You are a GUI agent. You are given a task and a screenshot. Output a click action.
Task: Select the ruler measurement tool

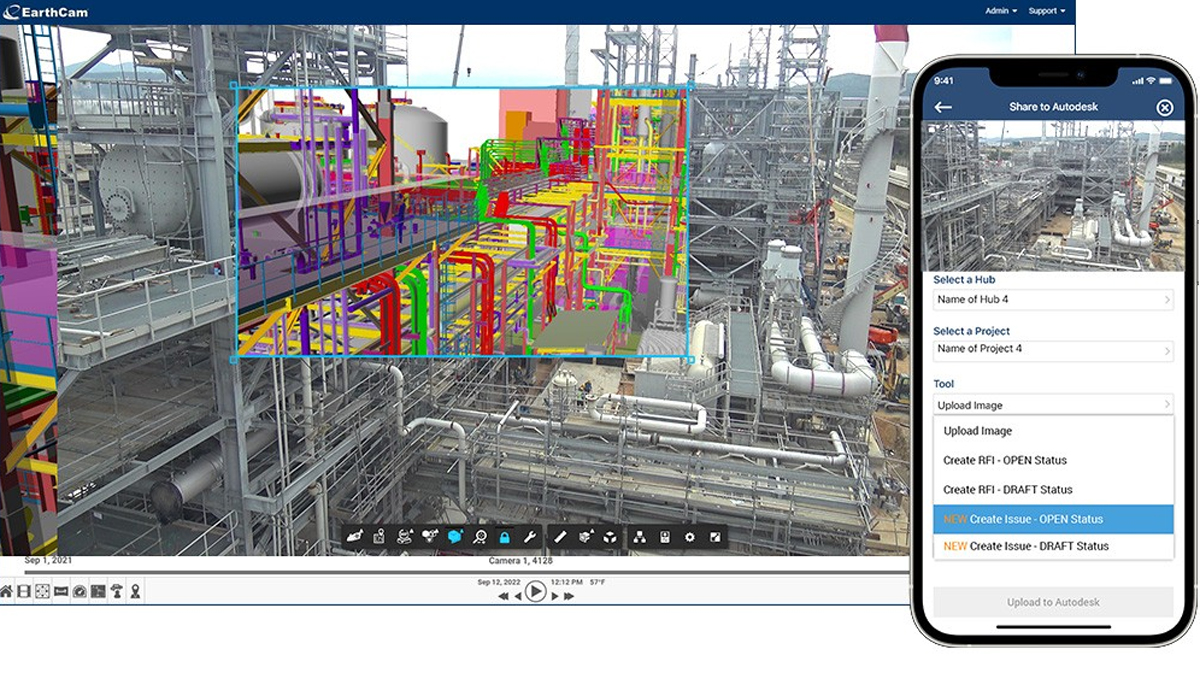pyautogui.click(x=561, y=537)
